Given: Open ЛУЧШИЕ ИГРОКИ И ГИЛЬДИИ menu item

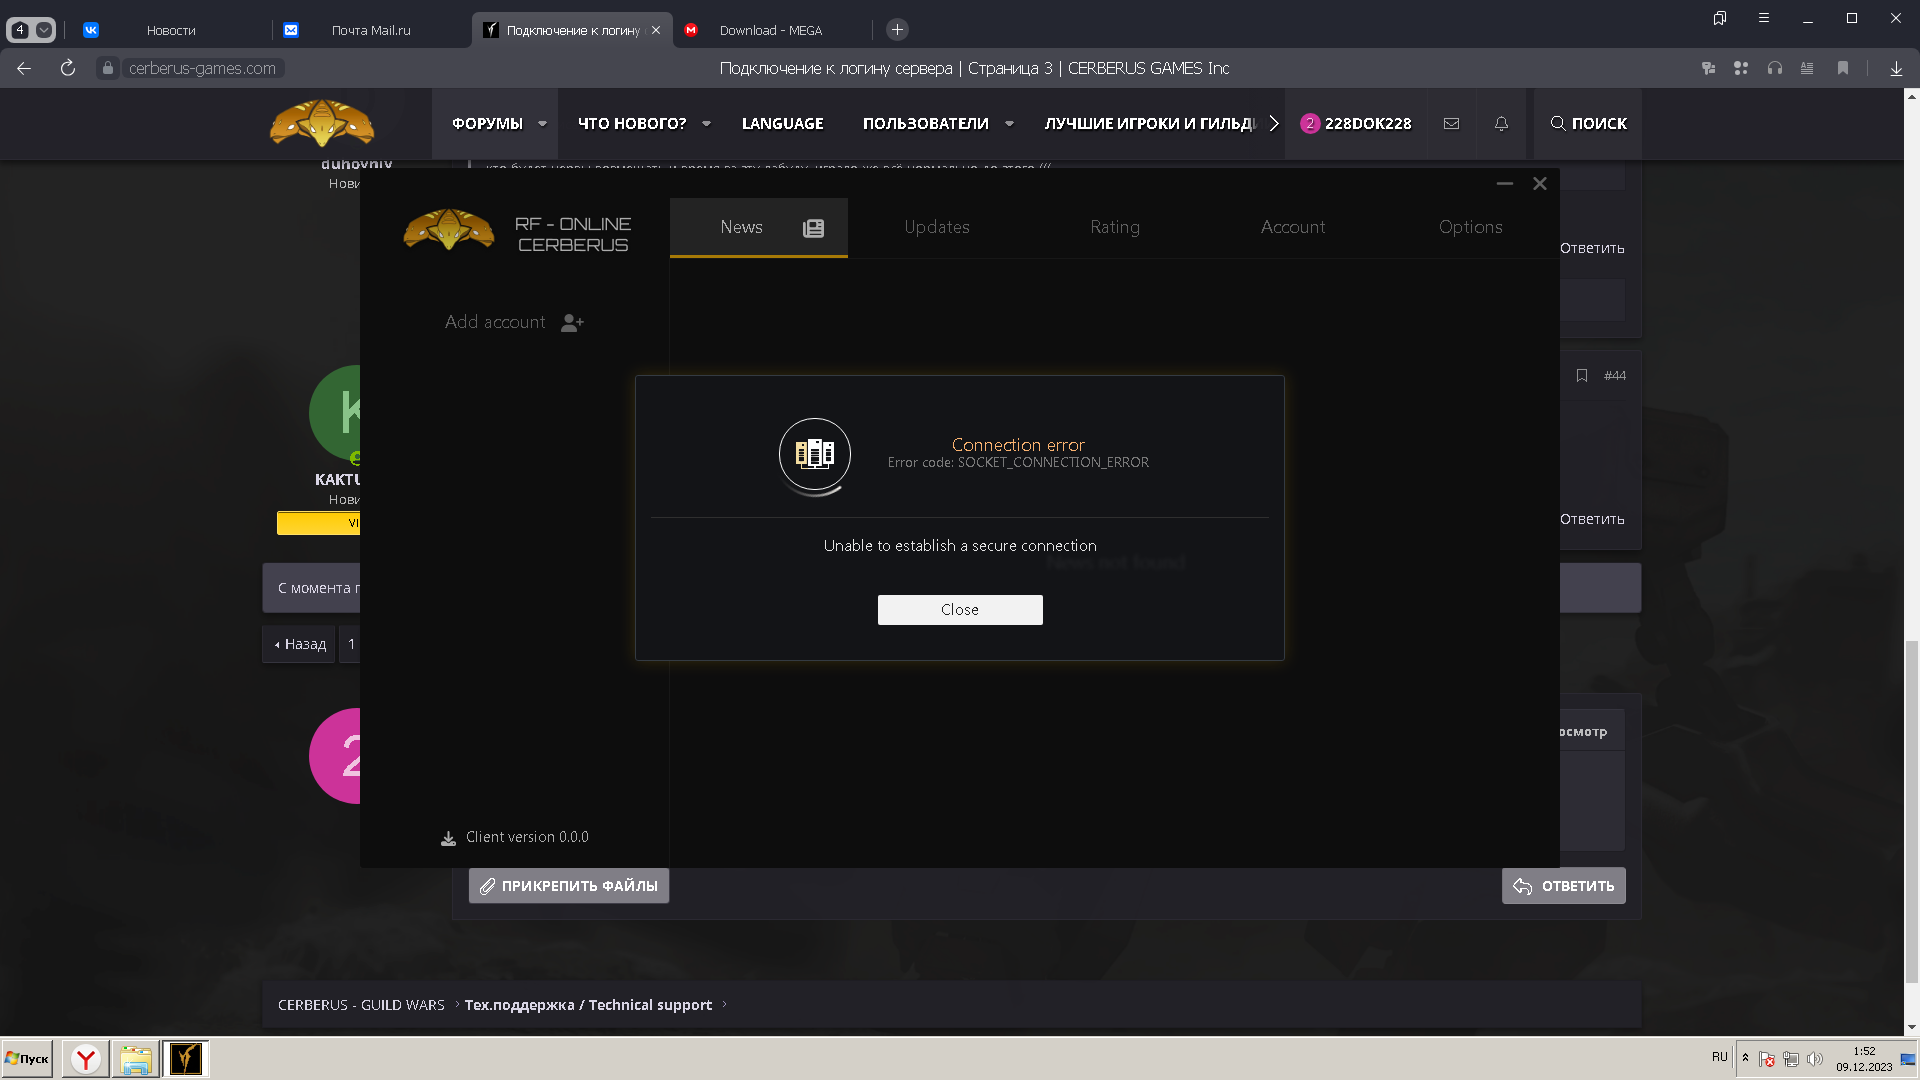Looking at the screenshot, I should (x=1150, y=124).
